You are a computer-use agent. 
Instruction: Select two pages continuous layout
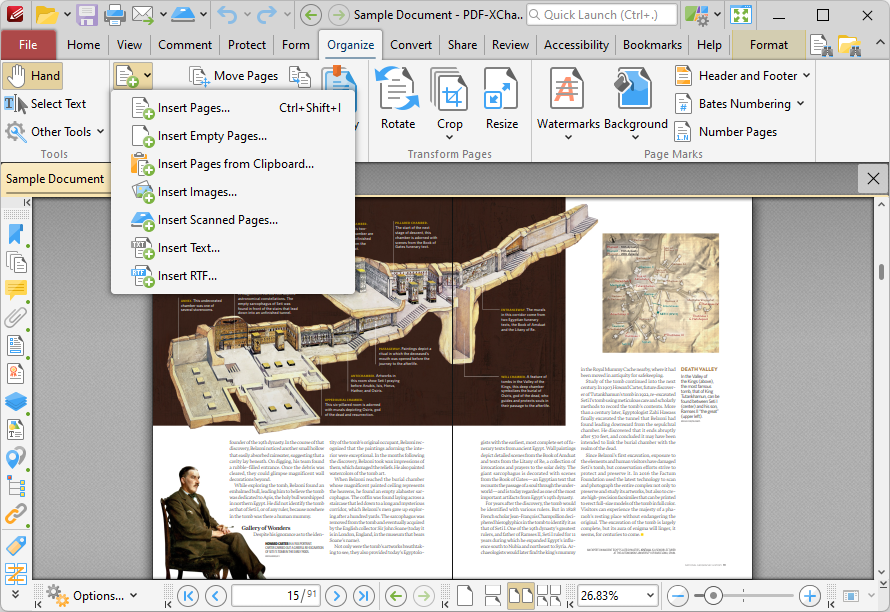click(x=548, y=596)
